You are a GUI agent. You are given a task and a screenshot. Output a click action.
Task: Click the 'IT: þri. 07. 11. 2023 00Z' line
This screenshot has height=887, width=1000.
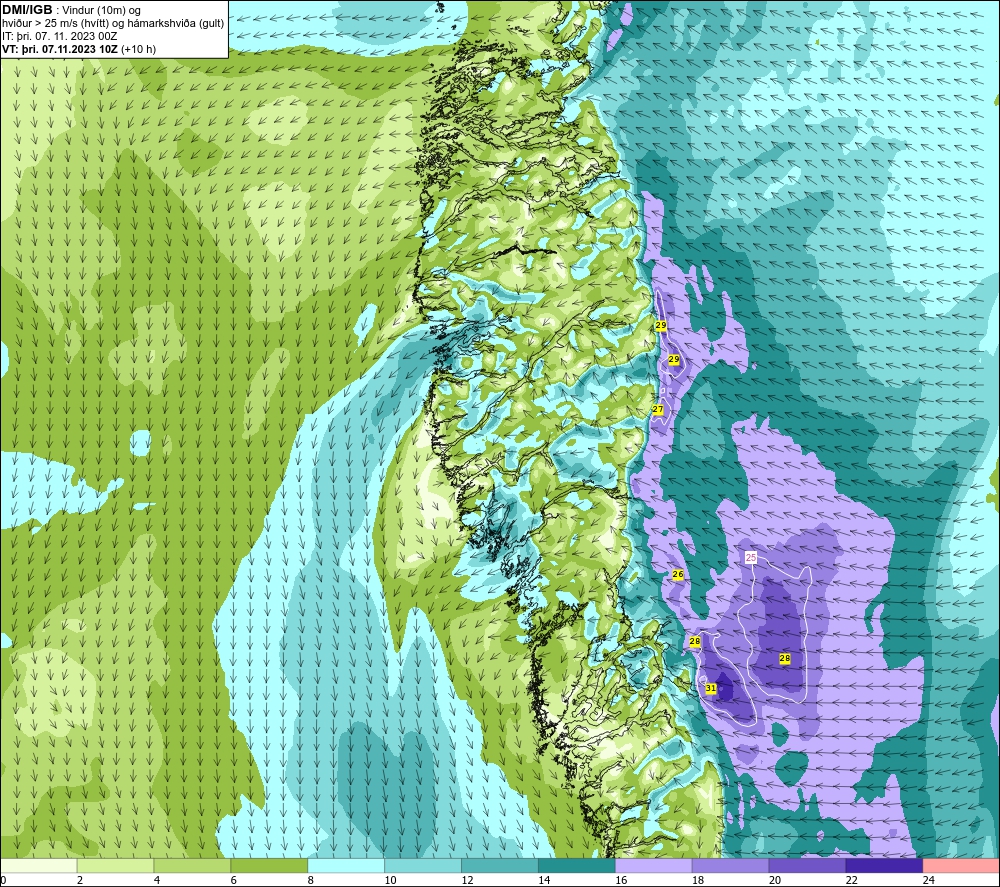coord(60,36)
